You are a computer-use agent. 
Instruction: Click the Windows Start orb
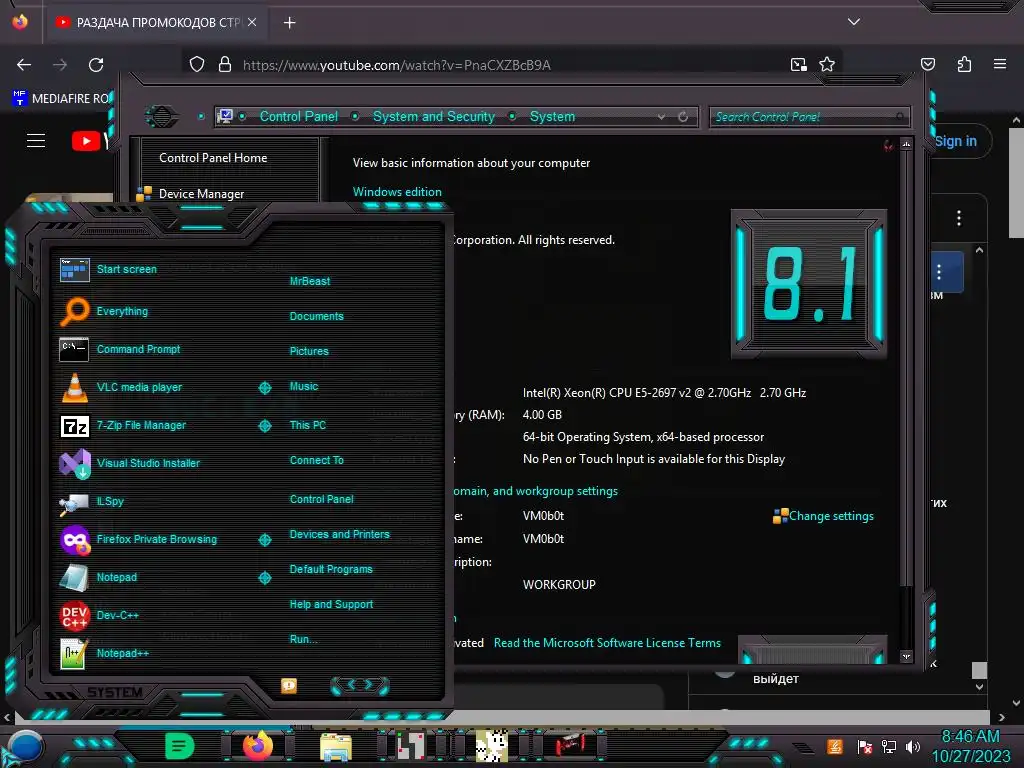[25, 748]
